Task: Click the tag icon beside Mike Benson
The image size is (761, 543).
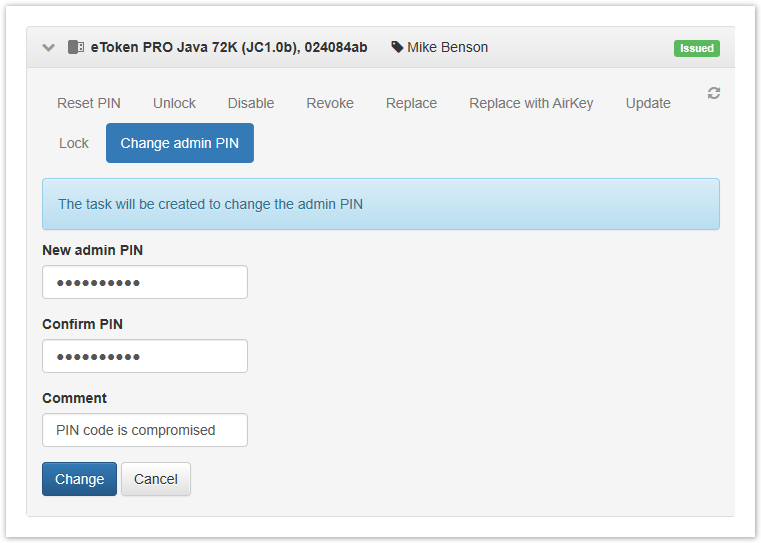Action: [397, 47]
